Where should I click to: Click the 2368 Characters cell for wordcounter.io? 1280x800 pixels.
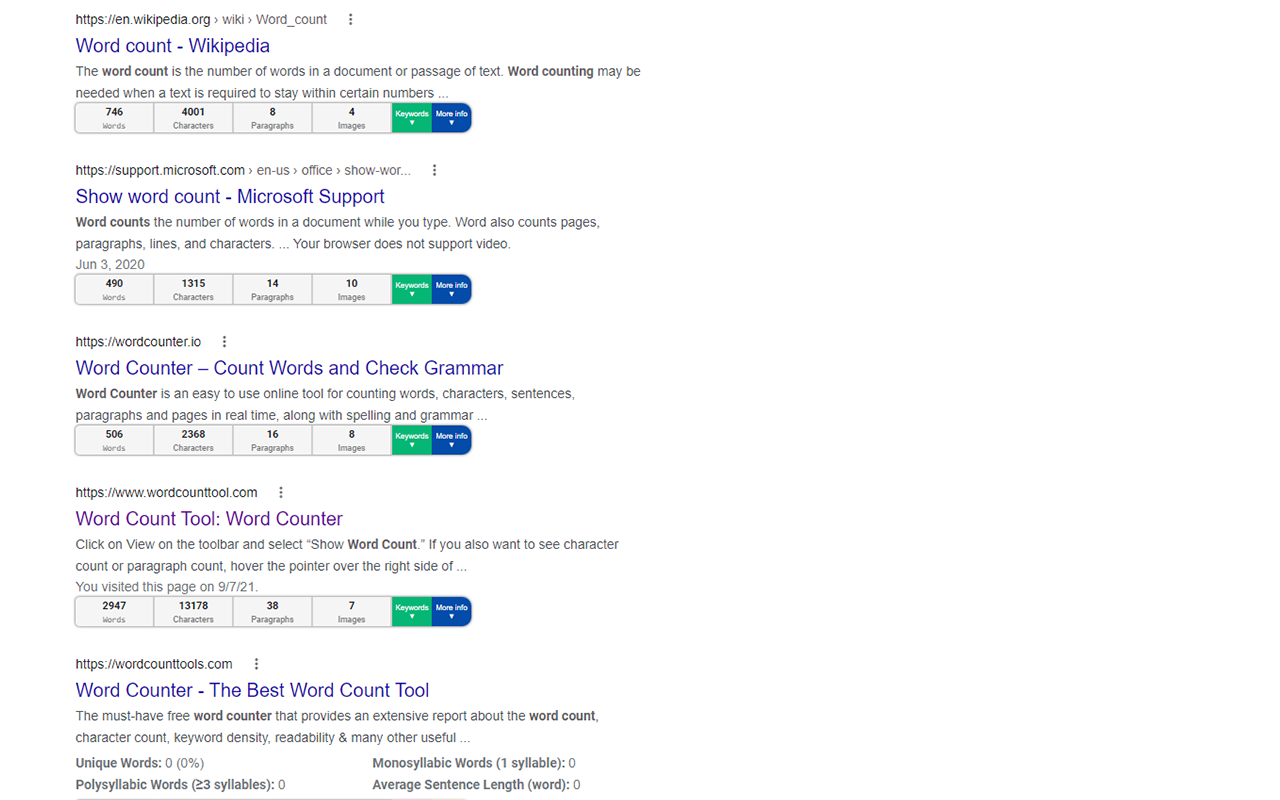(x=193, y=440)
